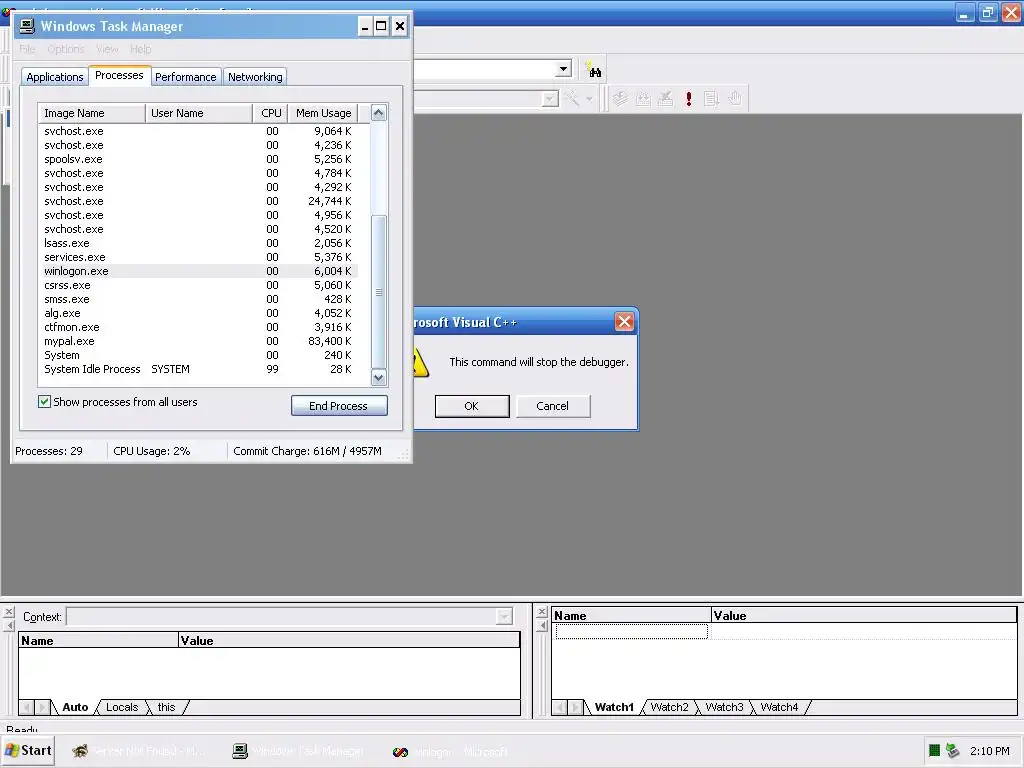Sort processes by Image Name column

click(x=91, y=113)
